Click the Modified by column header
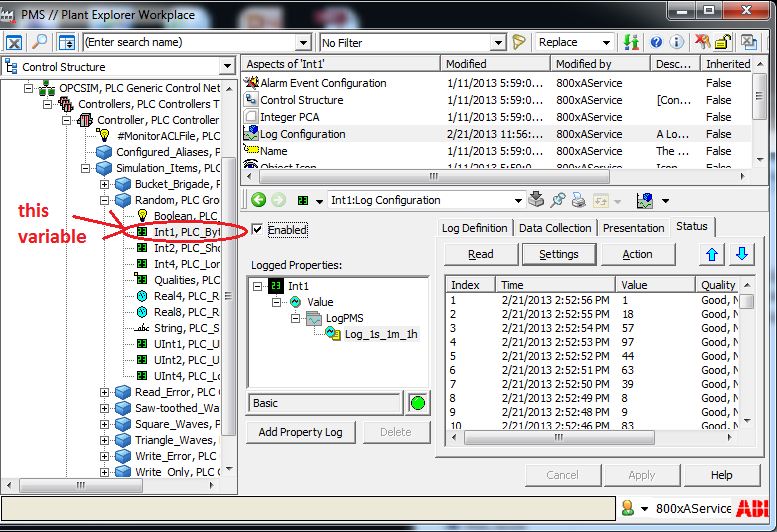 (600, 64)
